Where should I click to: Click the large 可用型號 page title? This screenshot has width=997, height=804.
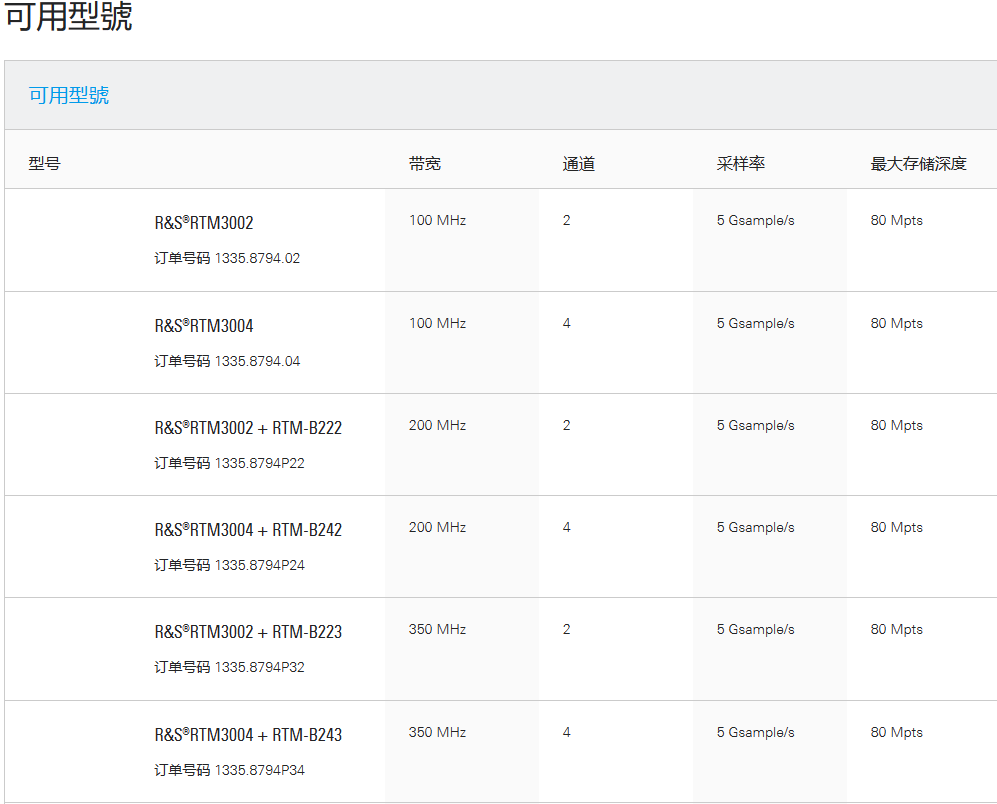(69, 17)
